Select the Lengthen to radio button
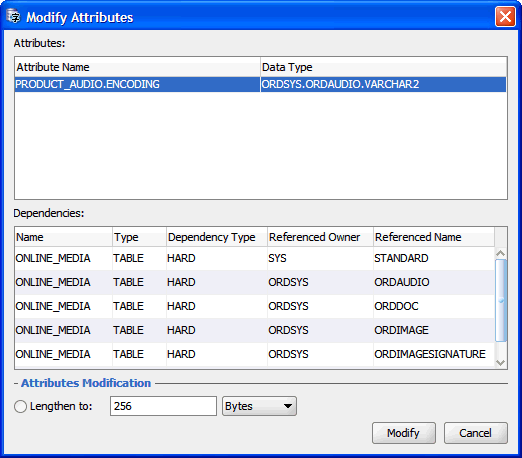Image resolution: width=522 pixels, height=458 pixels. (20, 406)
